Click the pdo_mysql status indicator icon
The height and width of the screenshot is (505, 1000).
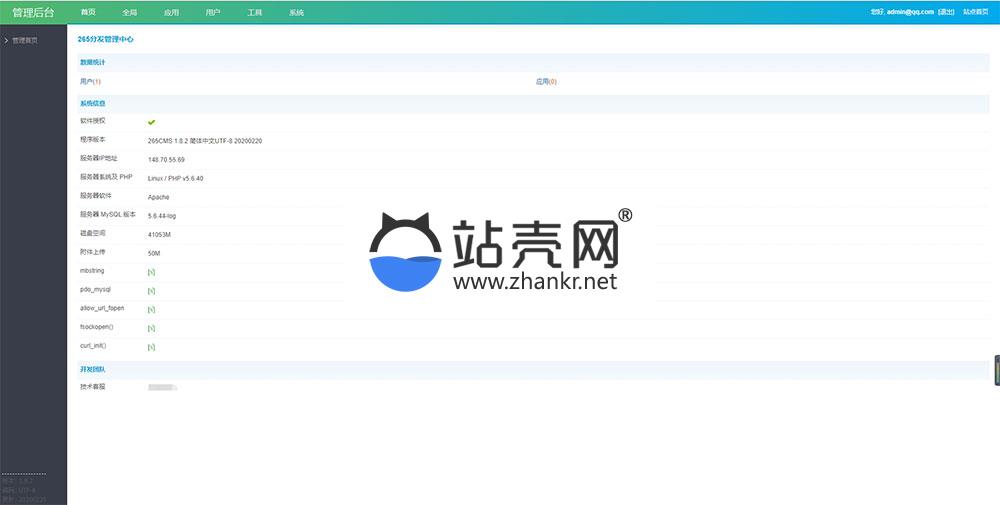tap(151, 291)
